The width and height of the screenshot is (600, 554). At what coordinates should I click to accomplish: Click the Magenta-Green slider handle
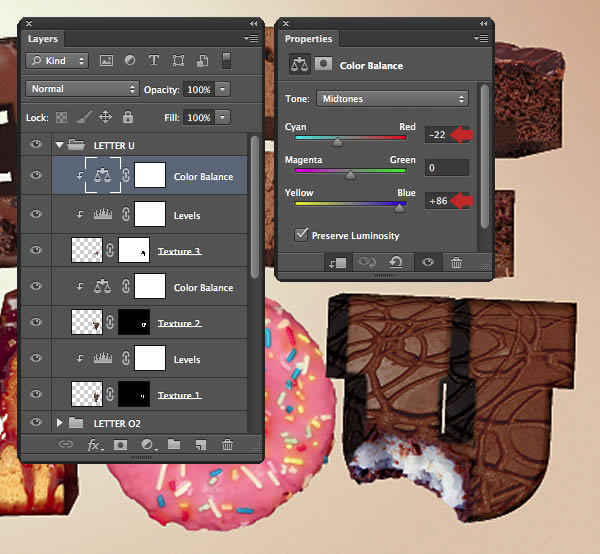point(350,175)
